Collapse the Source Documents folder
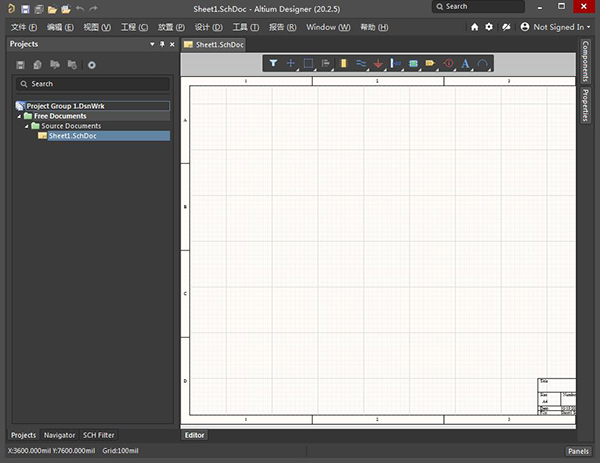 coord(27,126)
